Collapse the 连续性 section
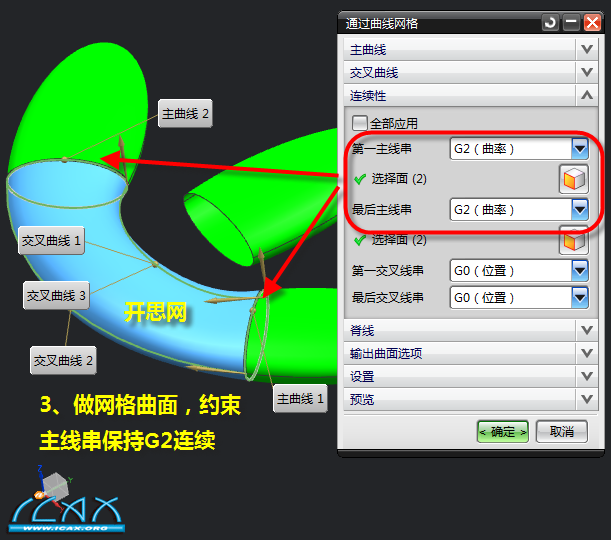The height and width of the screenshot is (540, 611). point(470,95)
